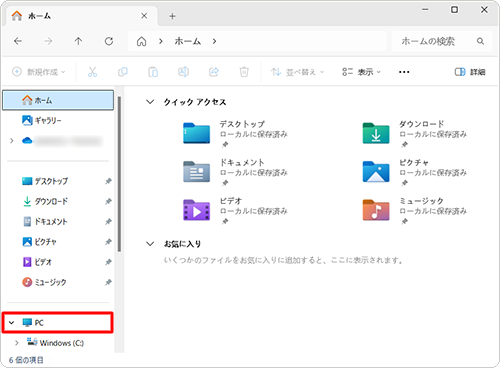Open the 表示 view dropdown
Image resolution: width=500 pixels, height=368 pixels.
(x=361, y=72)
